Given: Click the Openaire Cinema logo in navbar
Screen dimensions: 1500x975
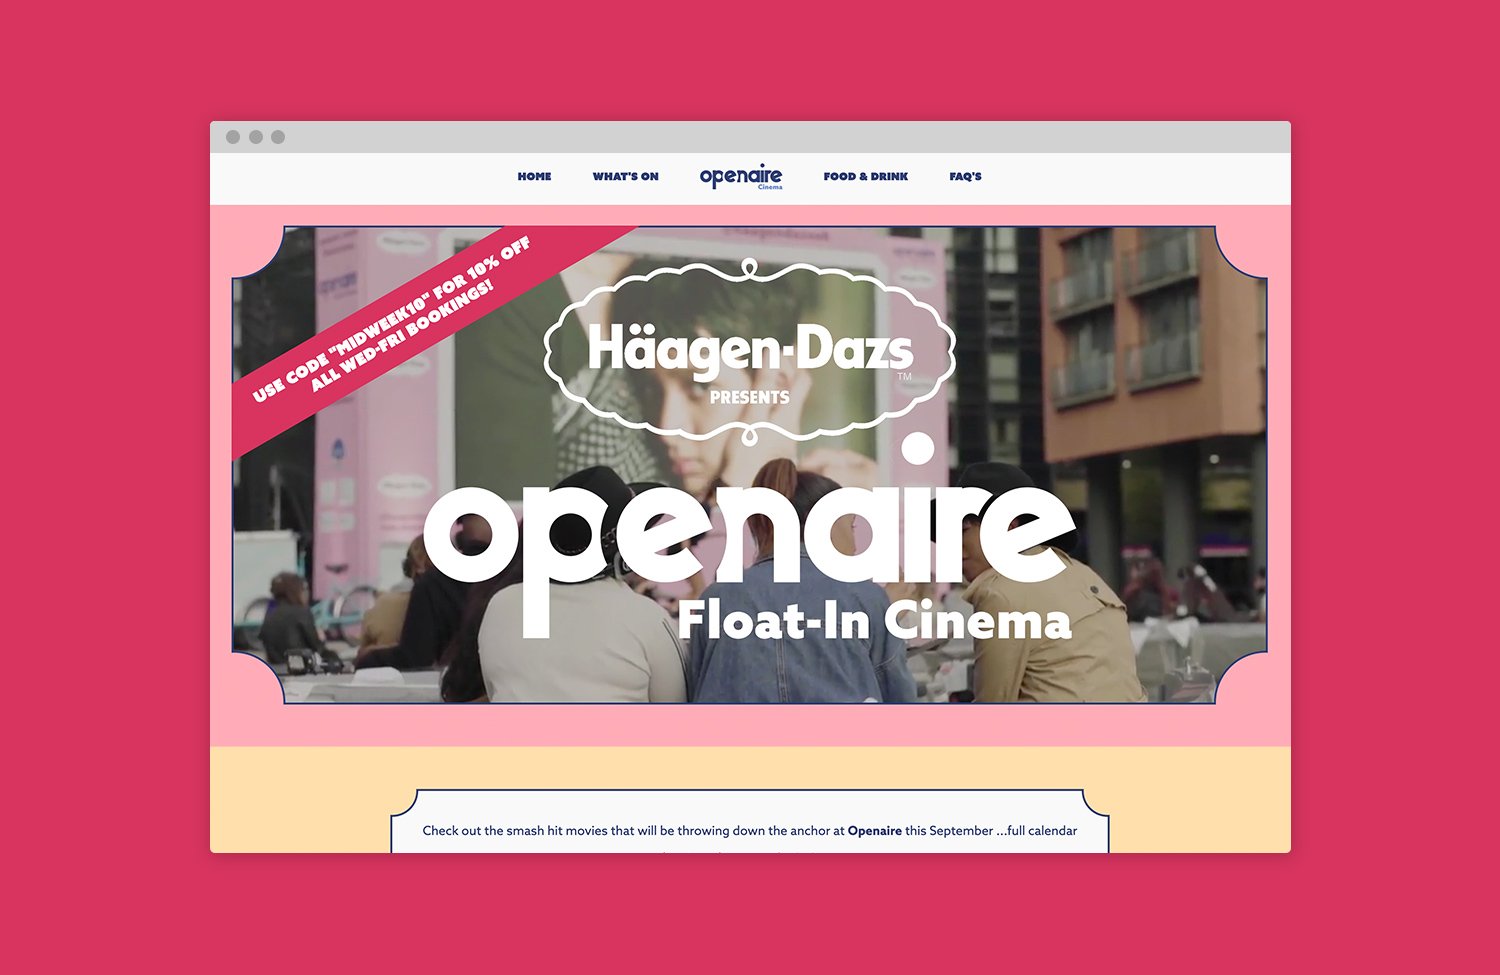Looking at the screenshot, I should 741,177.
